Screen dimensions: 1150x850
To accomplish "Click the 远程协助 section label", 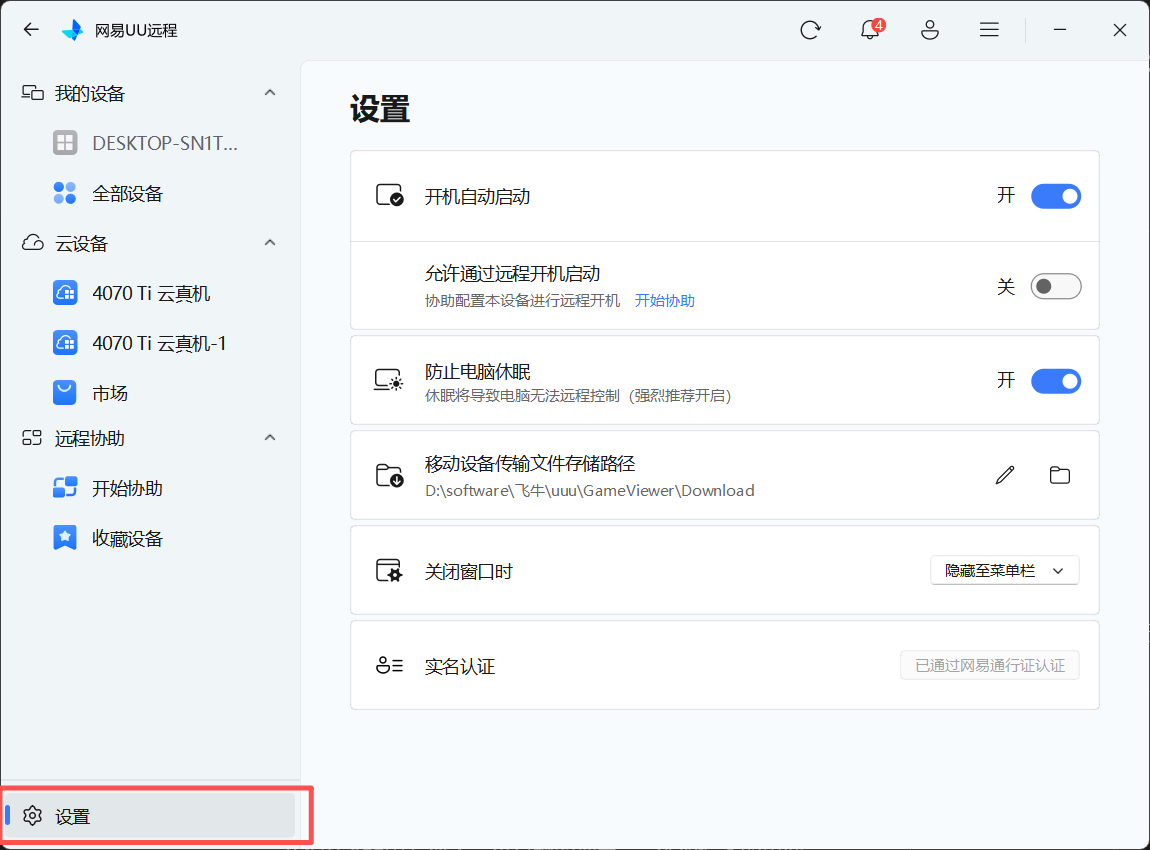I will click(x=89, y=439).
